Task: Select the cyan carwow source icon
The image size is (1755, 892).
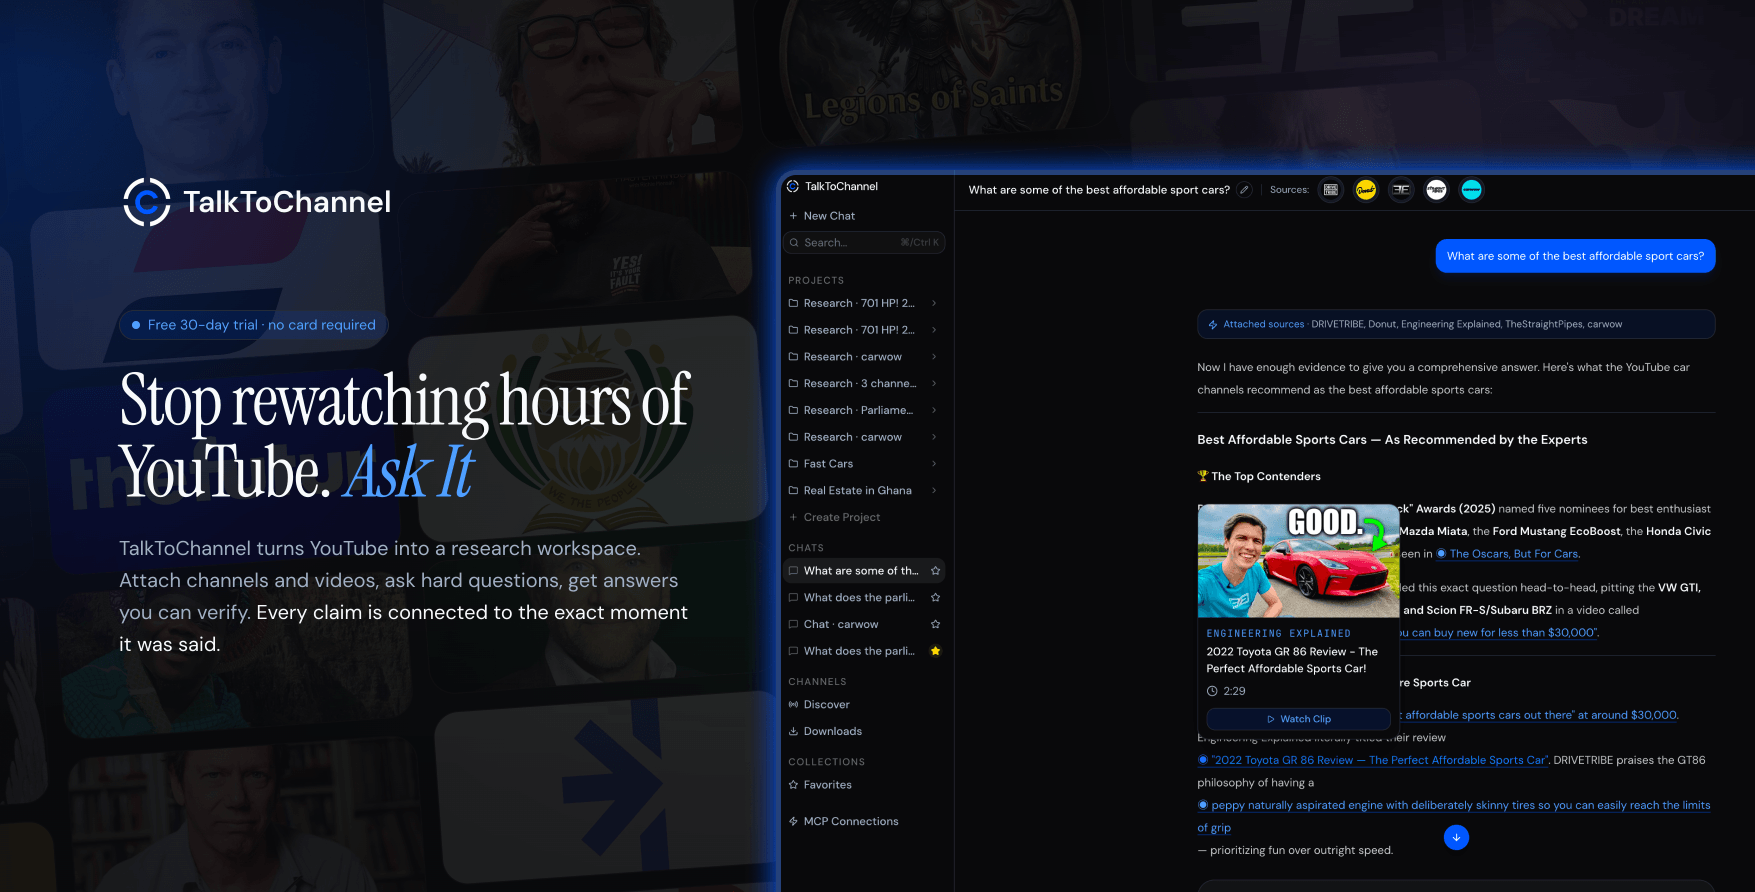Action: coord(1471,190)
